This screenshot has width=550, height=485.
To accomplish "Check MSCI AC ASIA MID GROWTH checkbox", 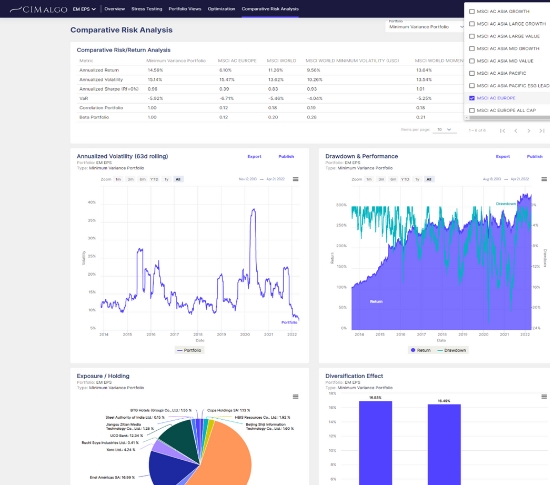I will click(x=472, y=48).
